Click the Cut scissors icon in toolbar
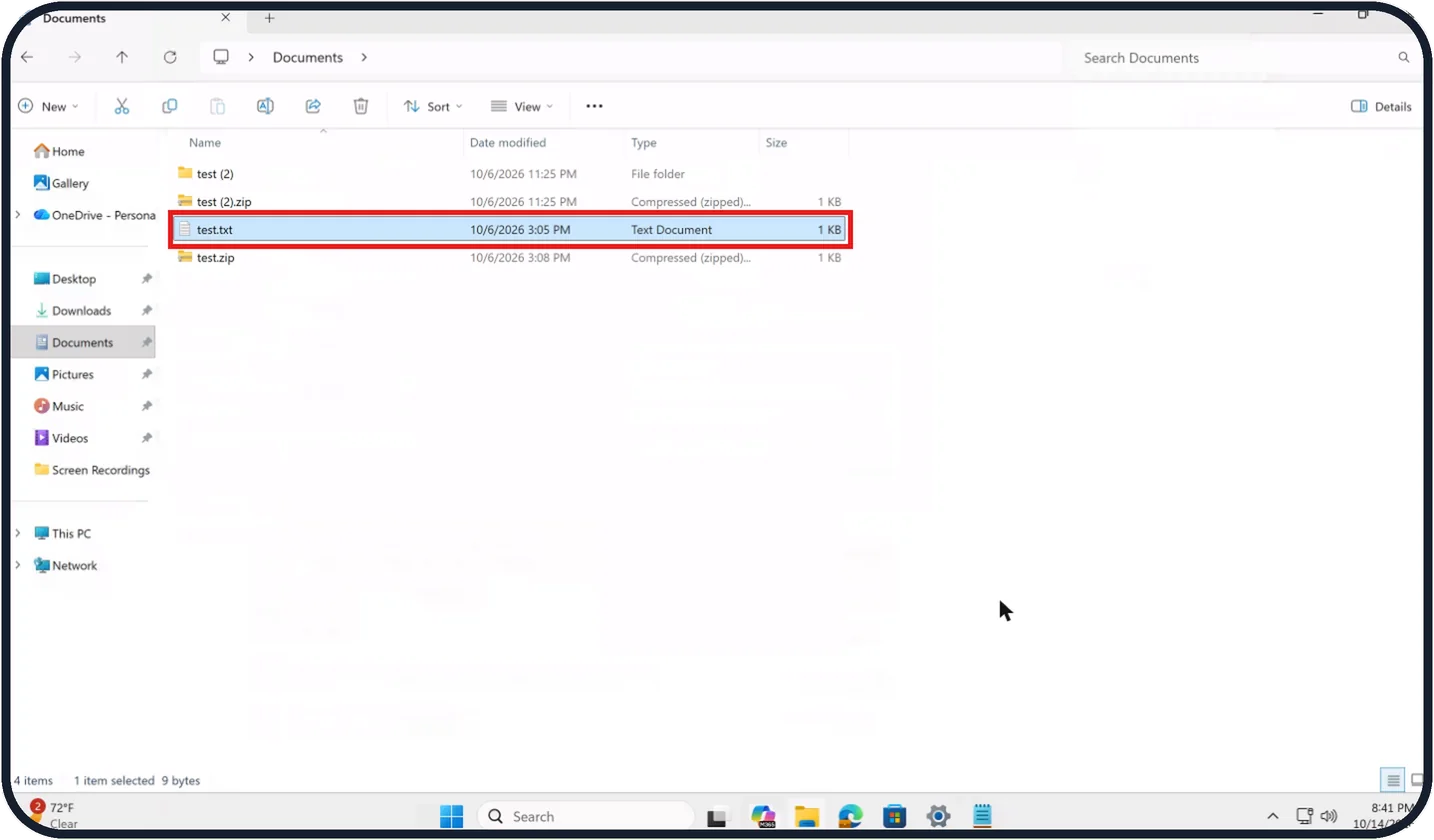Image resolution: width=1434 pixels, height=840 pixels. coord(122,106)
